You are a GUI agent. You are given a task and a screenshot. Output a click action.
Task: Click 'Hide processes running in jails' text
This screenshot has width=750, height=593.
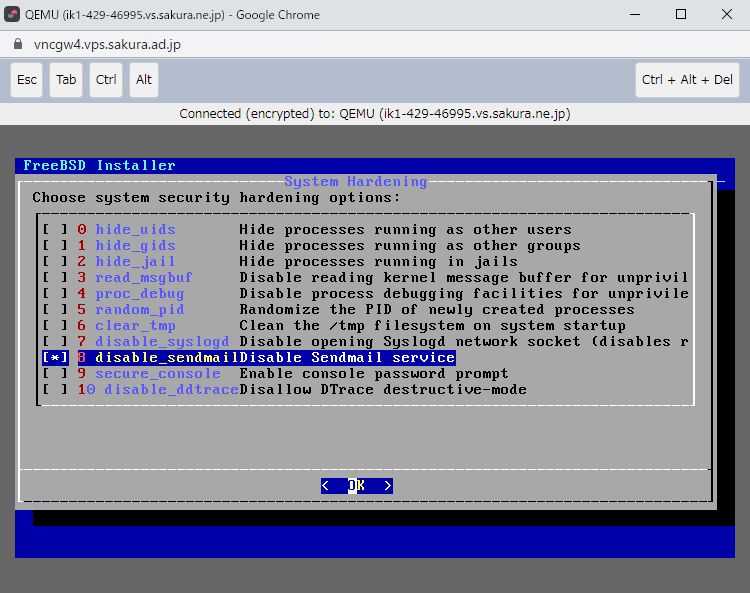[378, 262]
